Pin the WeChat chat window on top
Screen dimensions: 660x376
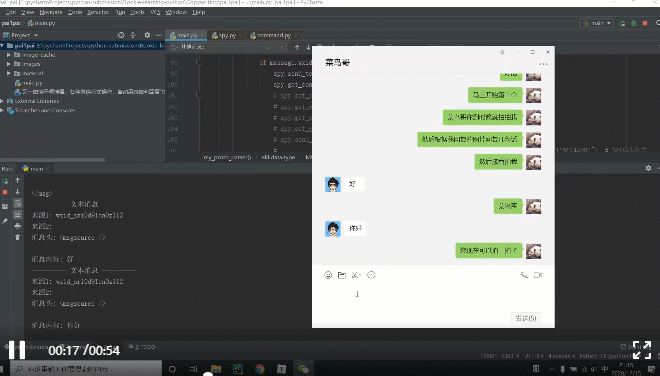tap(502, 52)
